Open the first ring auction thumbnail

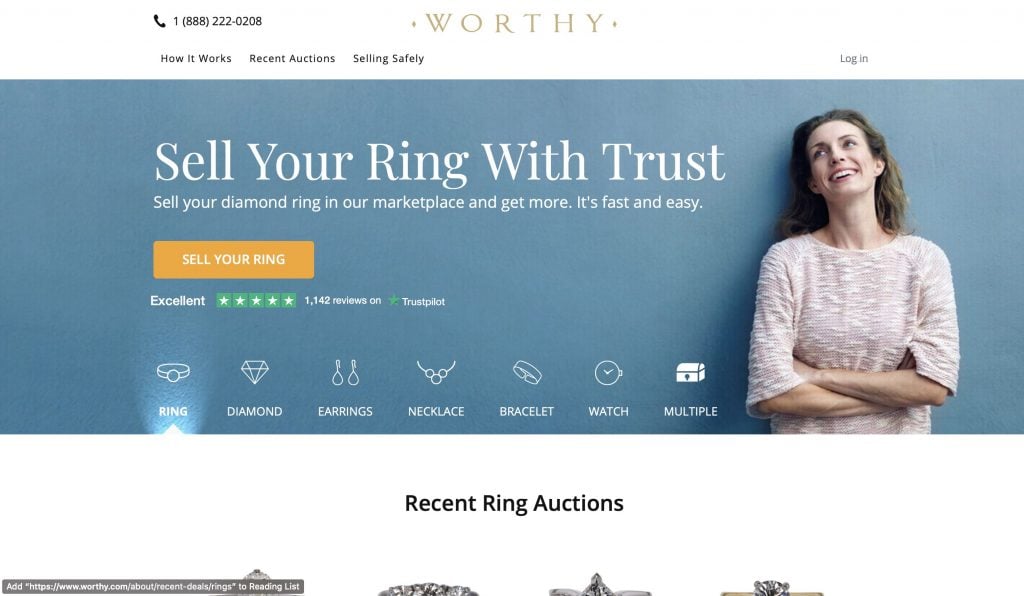point(257,582)
